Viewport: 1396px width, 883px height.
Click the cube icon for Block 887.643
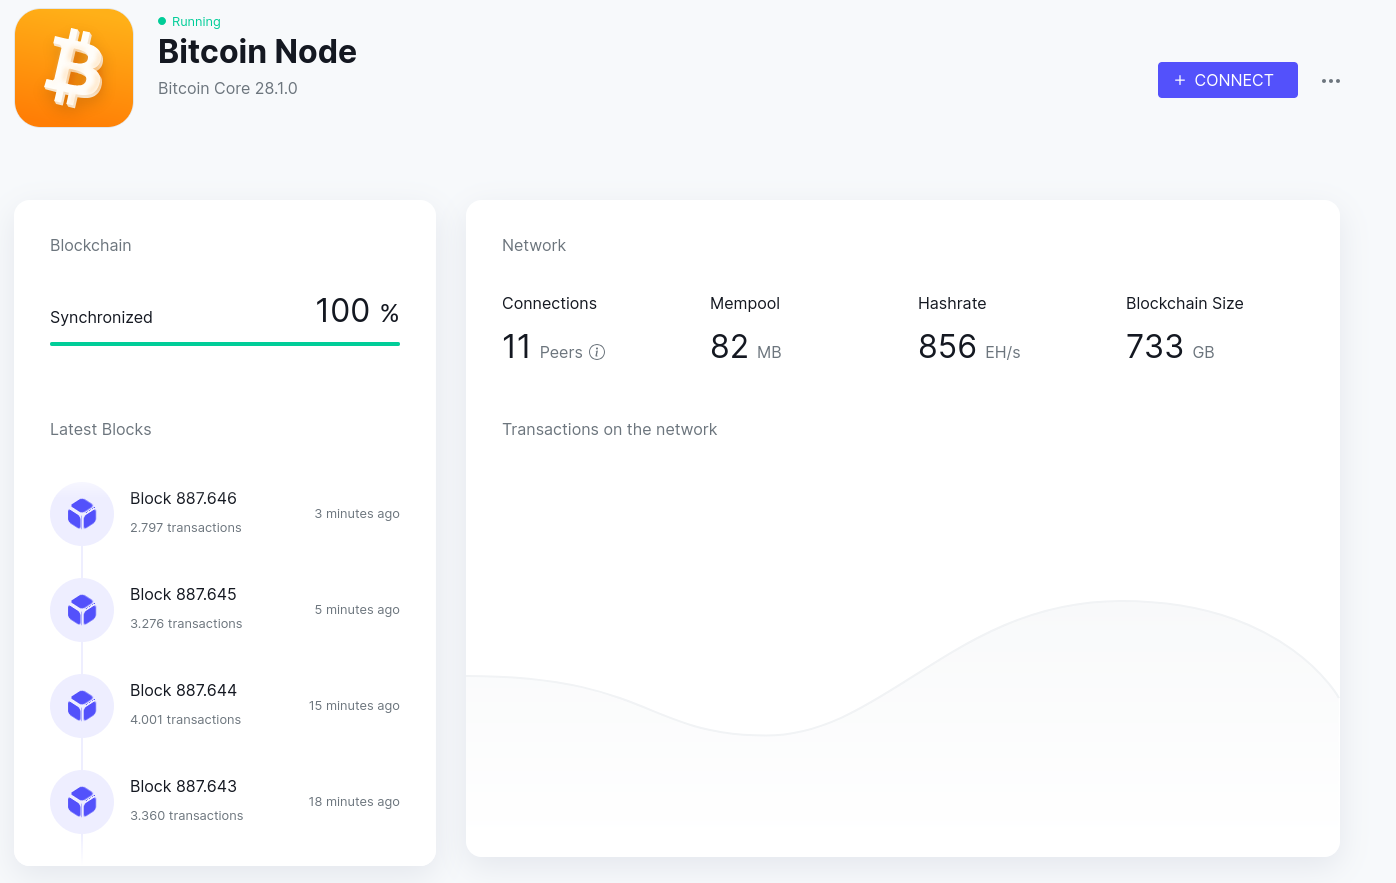coord(82,802)
